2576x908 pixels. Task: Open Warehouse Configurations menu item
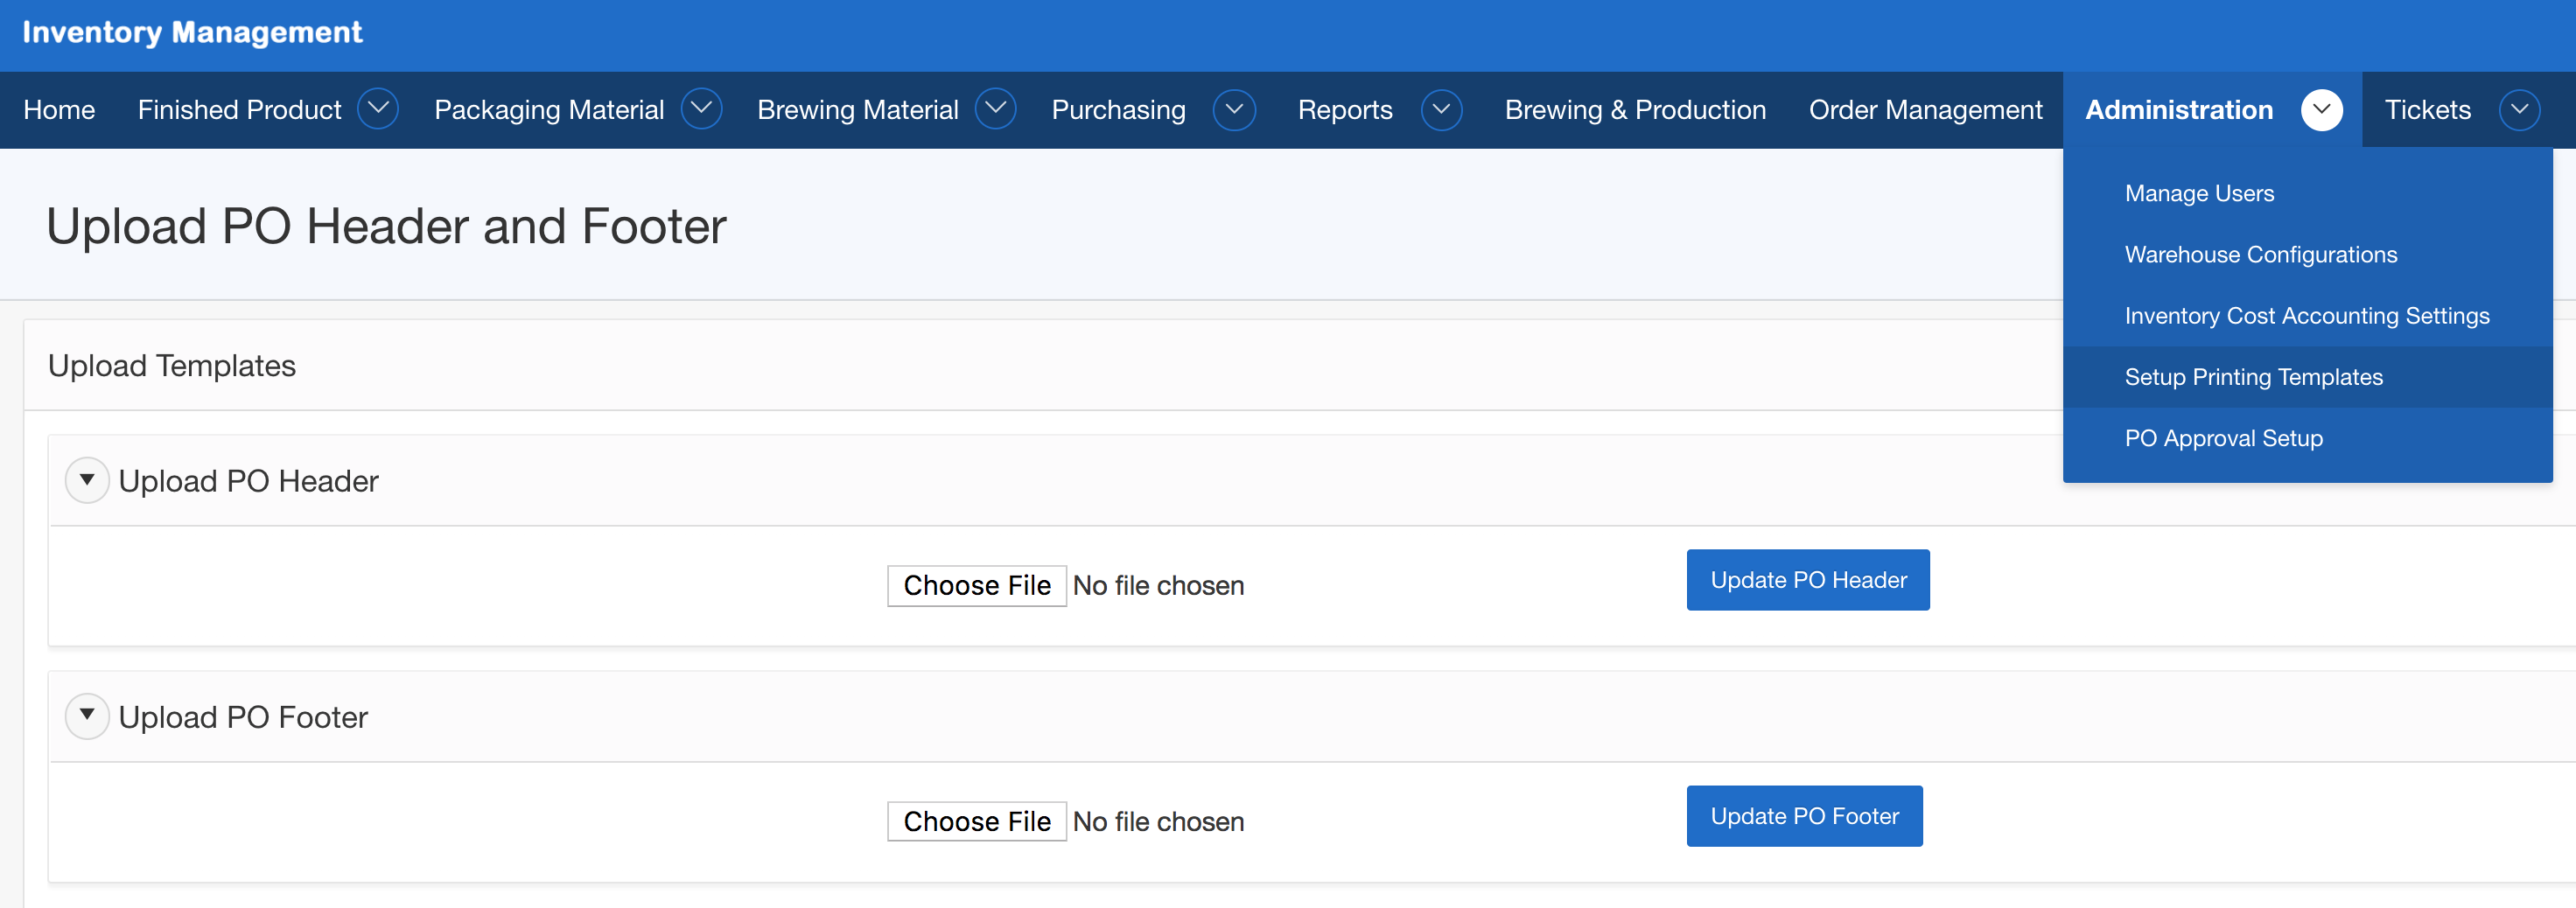(2260, 254)
